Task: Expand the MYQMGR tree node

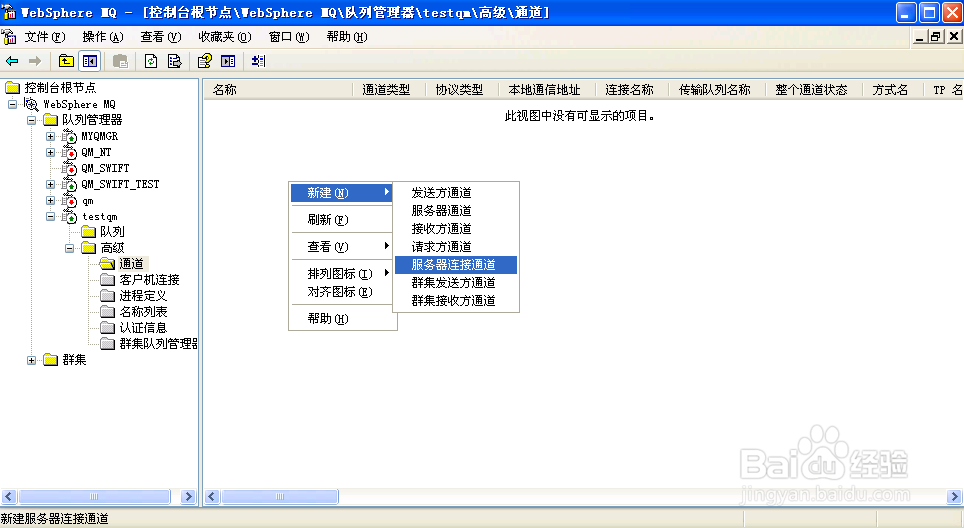Action: pyautogui.click(x=50, y=136)
